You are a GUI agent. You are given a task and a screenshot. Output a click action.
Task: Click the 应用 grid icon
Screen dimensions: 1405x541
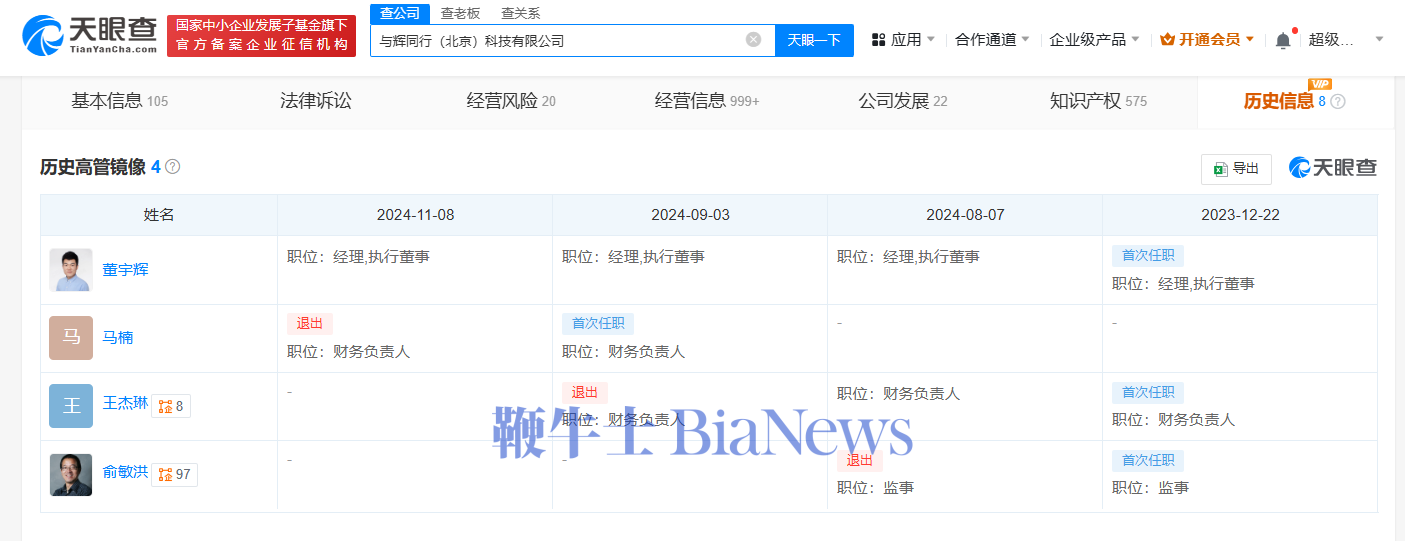coord(879,40)
